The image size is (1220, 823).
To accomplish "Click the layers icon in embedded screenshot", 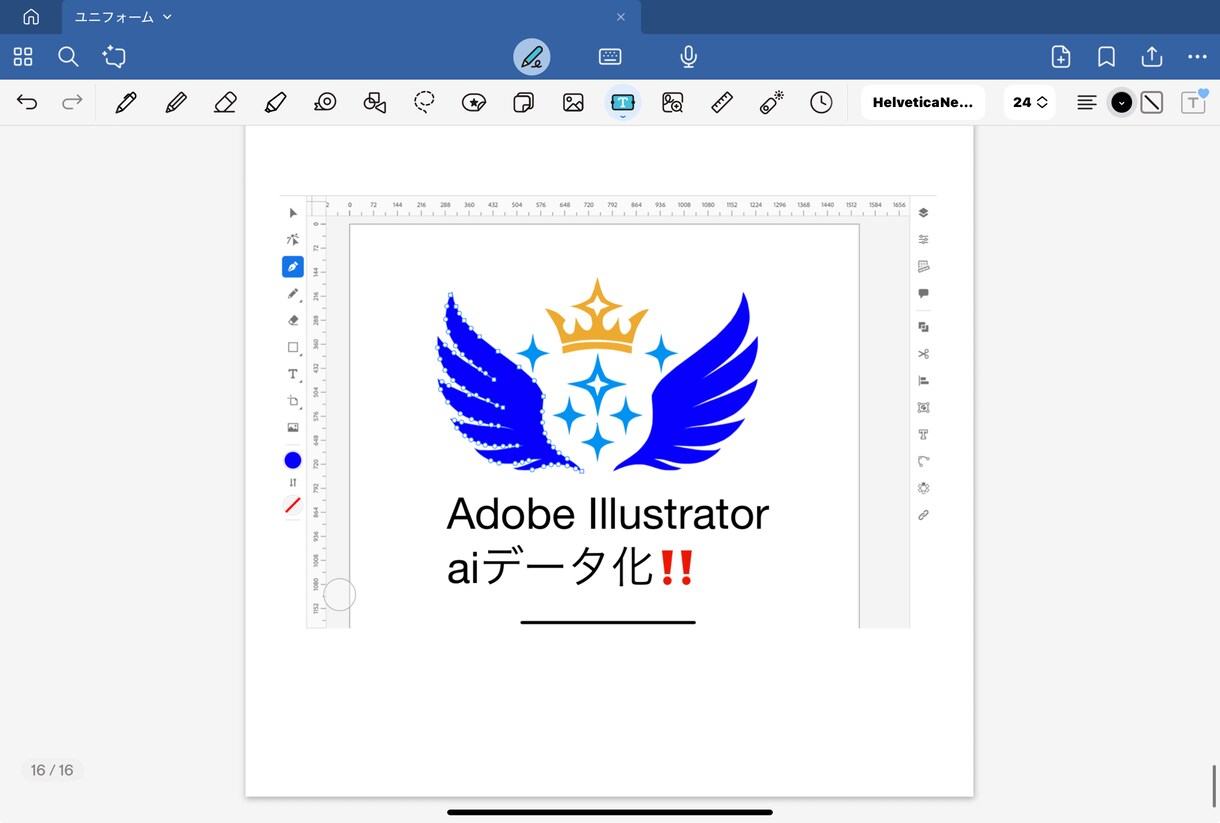I will click(x=923, y=213).
